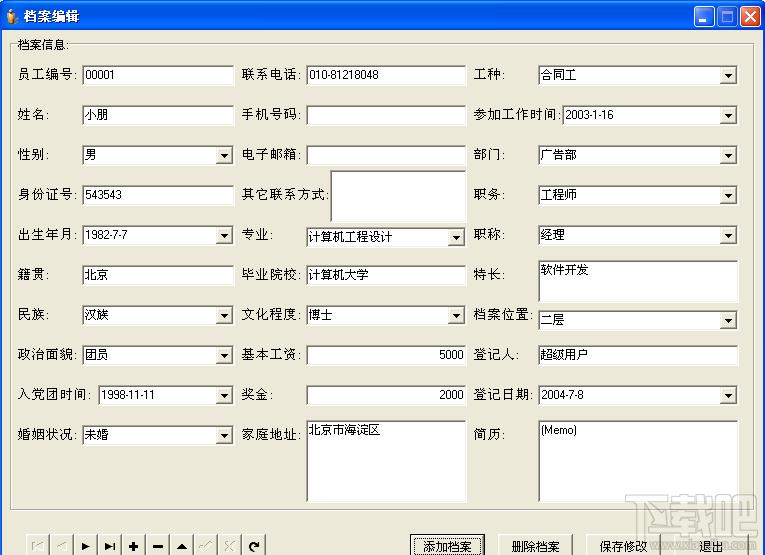The image size is (765, 555).
Task: Jump to last record navigator button
Action: [x=110, y=546]
